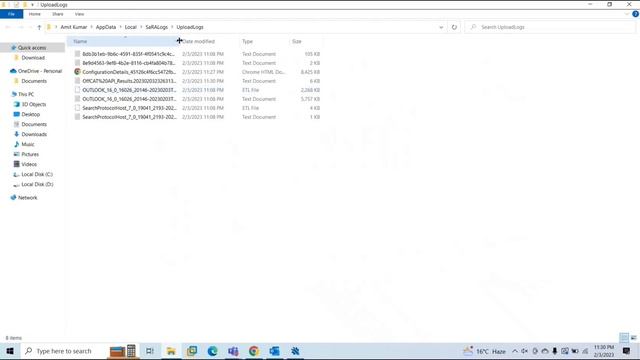
Task: Open Desktop in navigation pane
Action: pyautogui.click(x=31, y=114)
